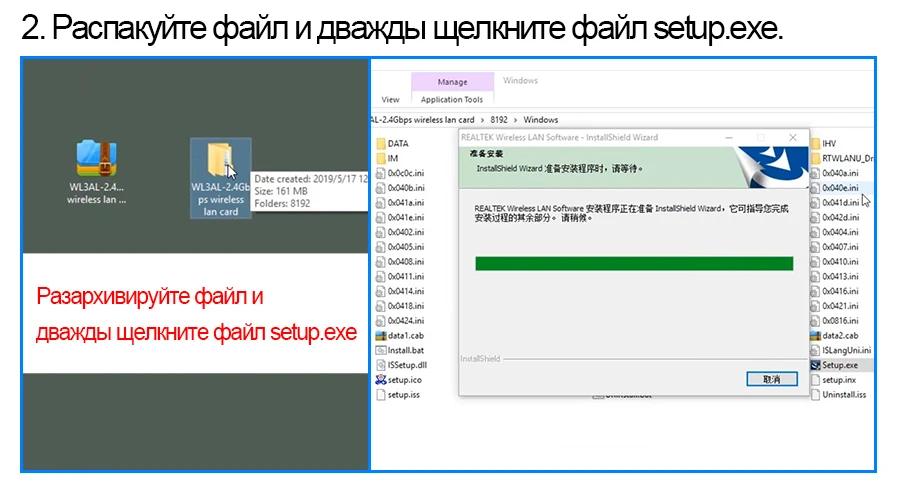Select the 0x041e.ini file

point(400,218)
